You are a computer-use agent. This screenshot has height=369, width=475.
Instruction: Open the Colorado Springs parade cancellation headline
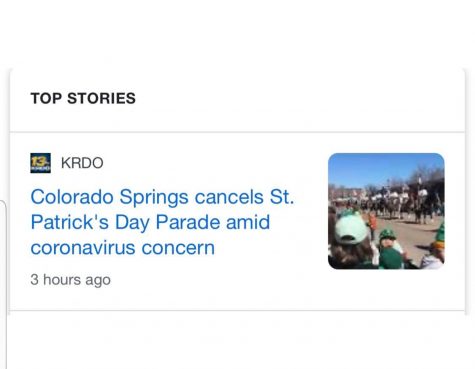(162, 222)
